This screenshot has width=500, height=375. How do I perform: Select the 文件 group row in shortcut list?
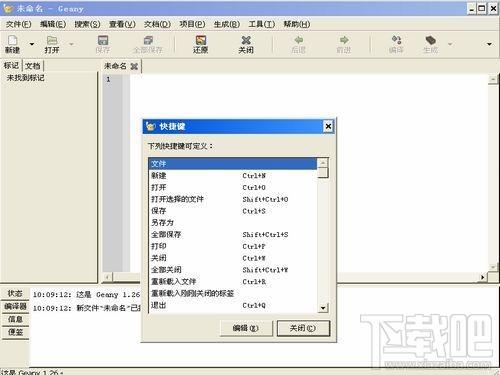click(233, 164)
